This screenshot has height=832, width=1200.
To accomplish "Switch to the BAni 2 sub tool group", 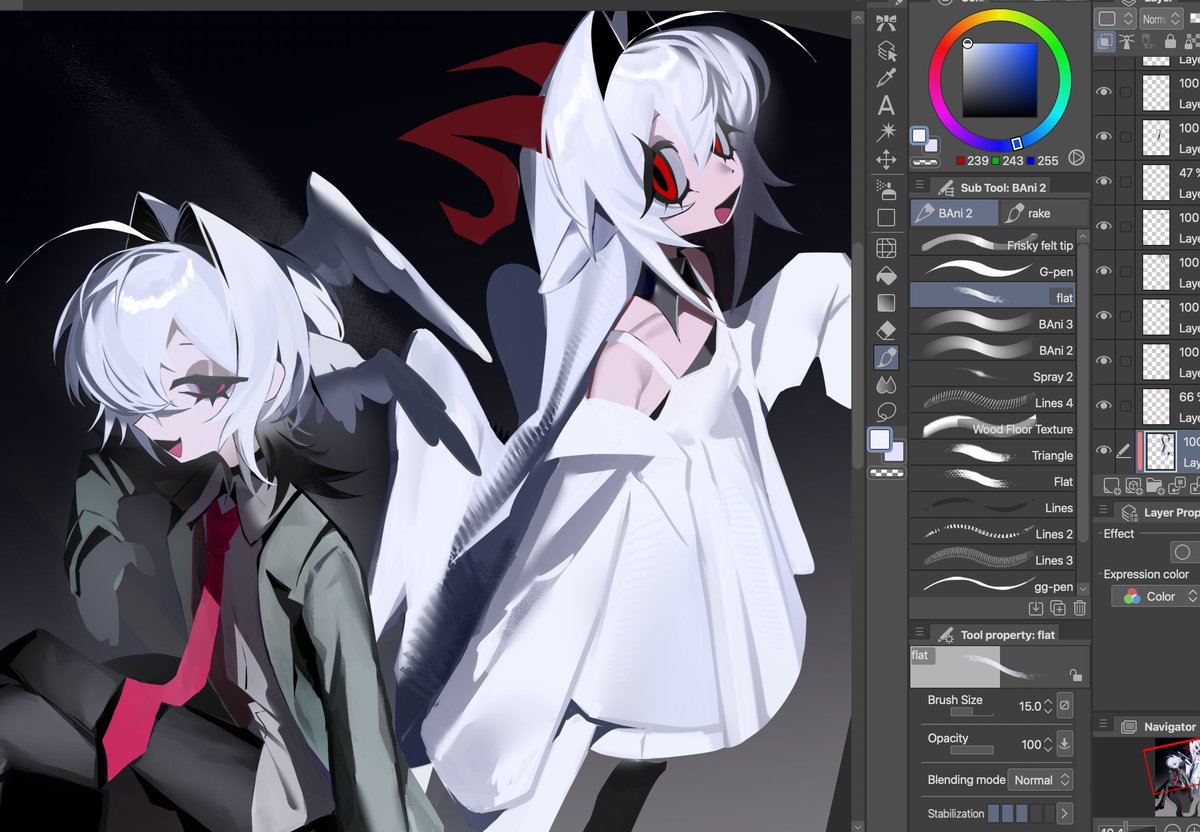I will pyautogui.click(x=955, y=213).
